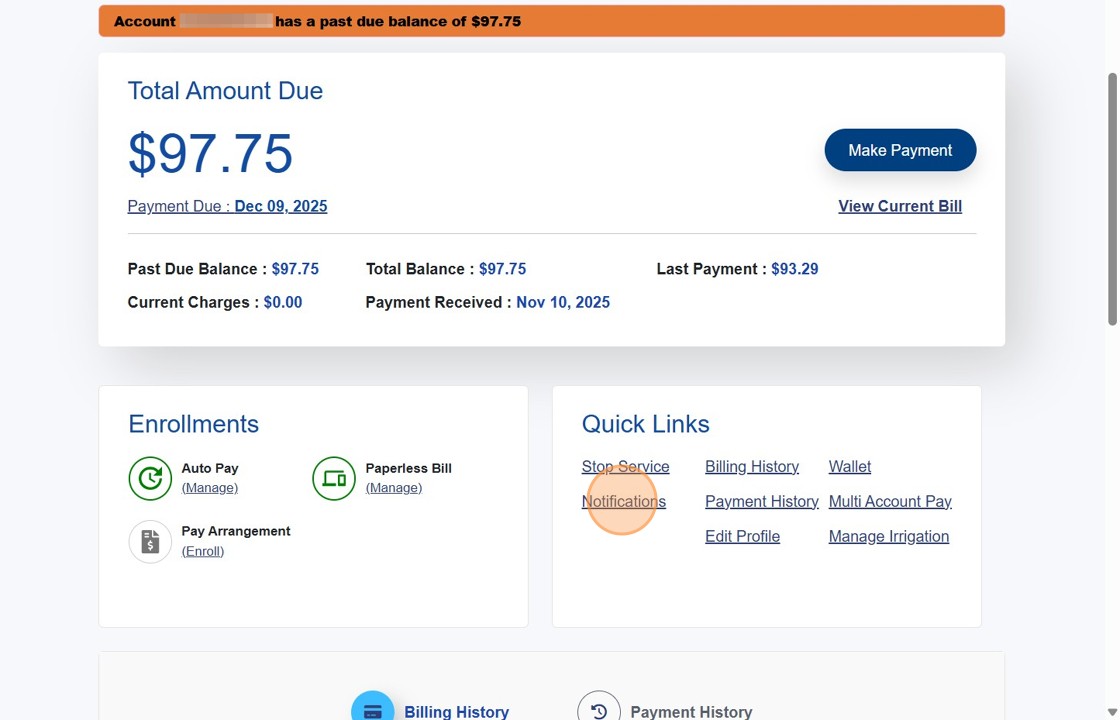The image size is (1120, 720).
Task: Manage Auto Pay enrollment
Action: click(209, 488)
